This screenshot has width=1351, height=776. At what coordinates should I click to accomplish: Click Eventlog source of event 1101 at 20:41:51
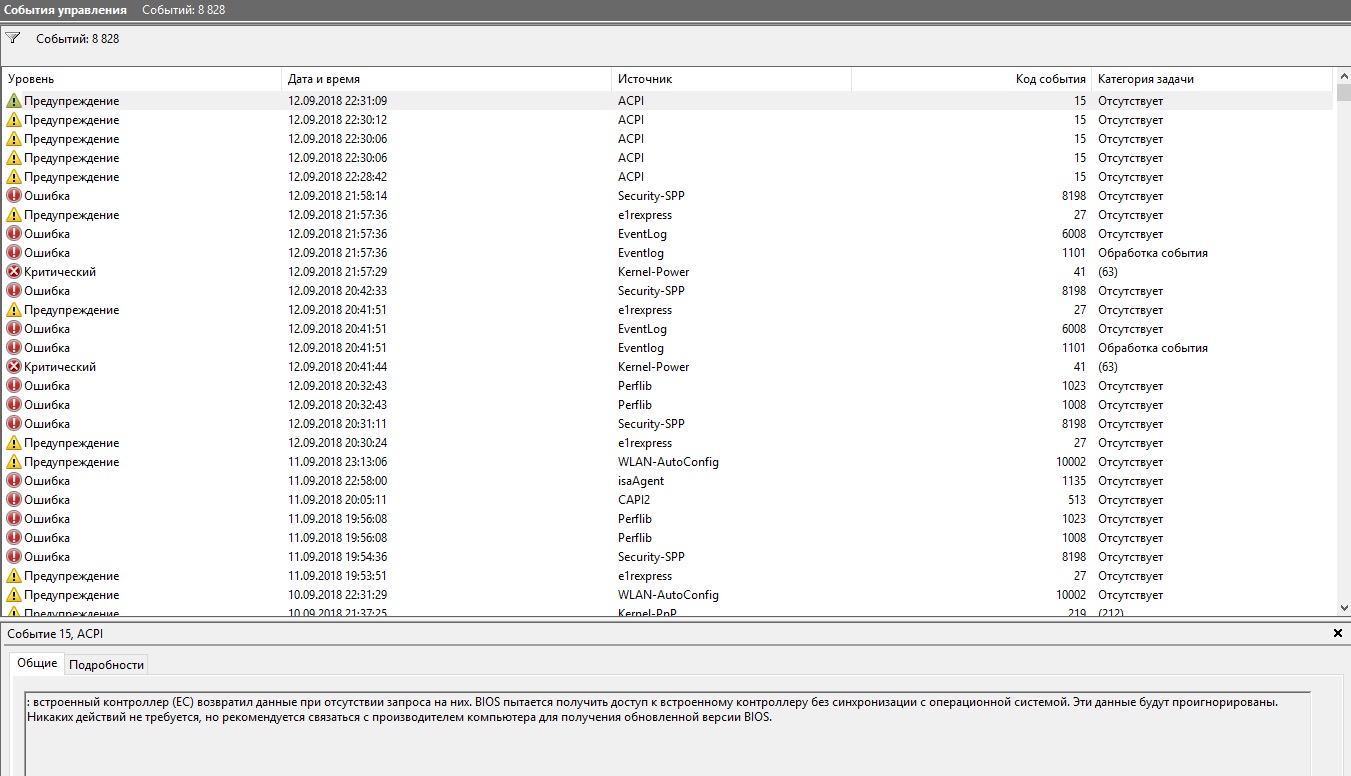coord(641,348)
